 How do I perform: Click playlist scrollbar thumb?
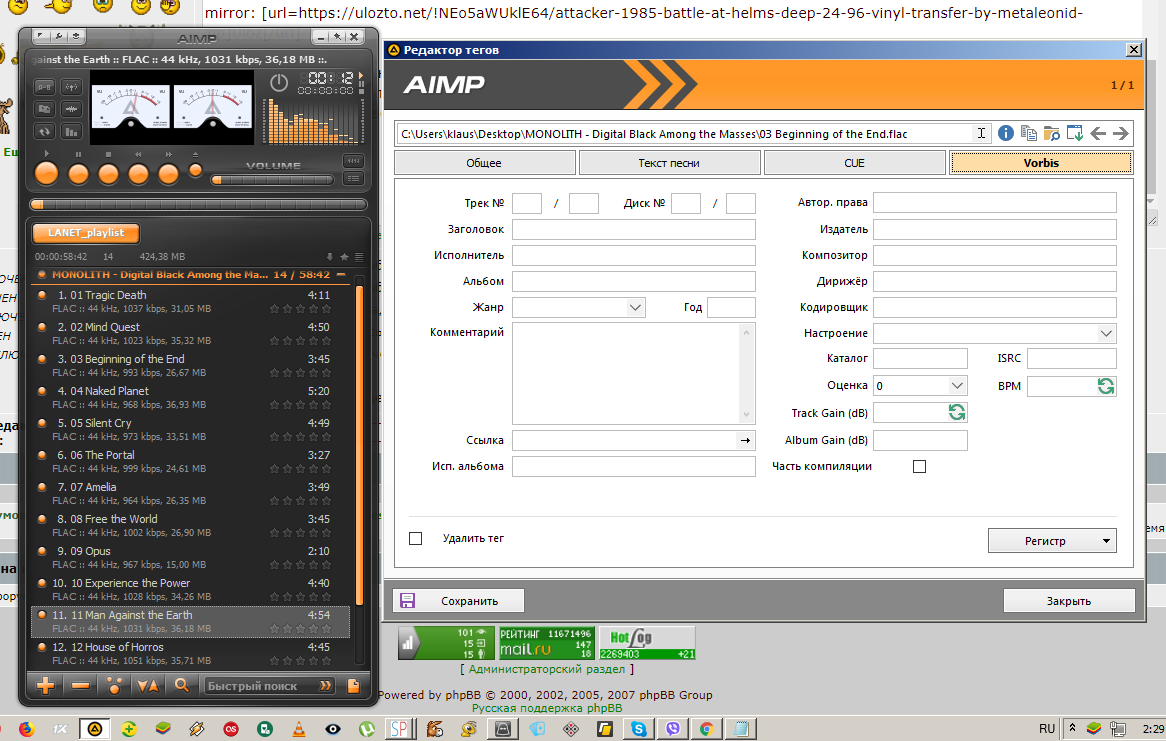pos(360,444)
